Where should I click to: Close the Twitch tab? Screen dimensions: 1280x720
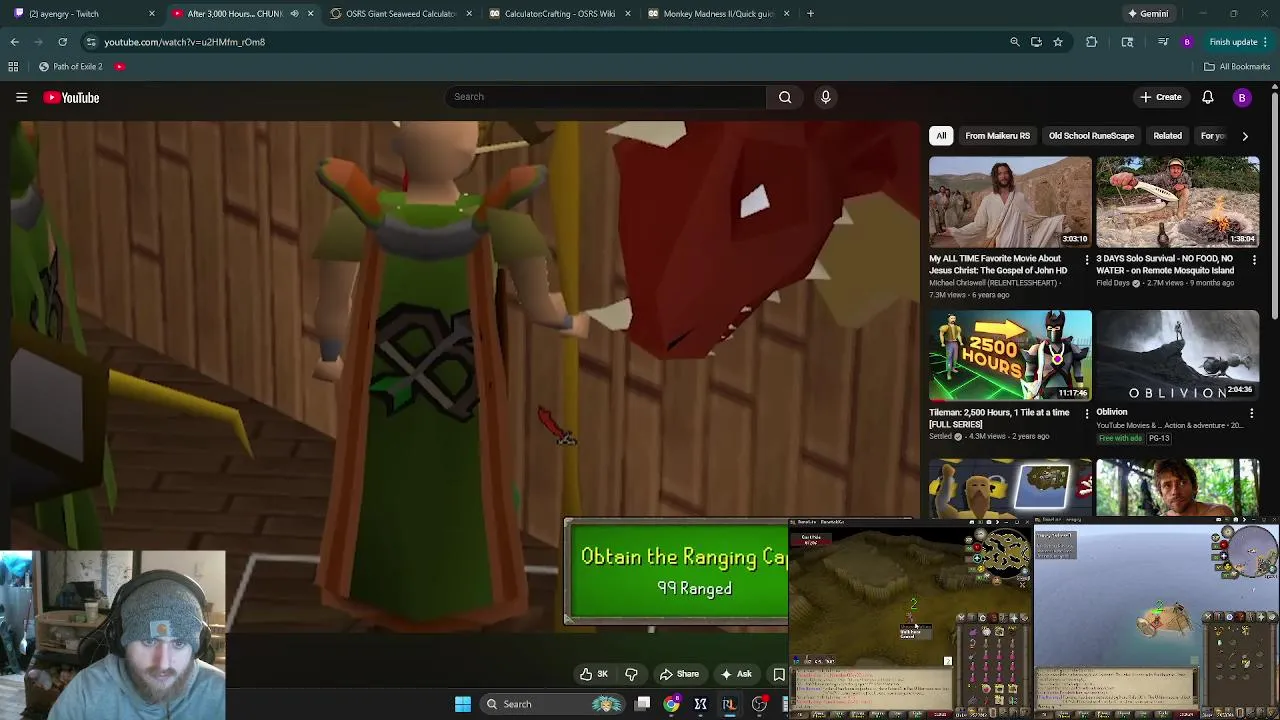point(151,14)
